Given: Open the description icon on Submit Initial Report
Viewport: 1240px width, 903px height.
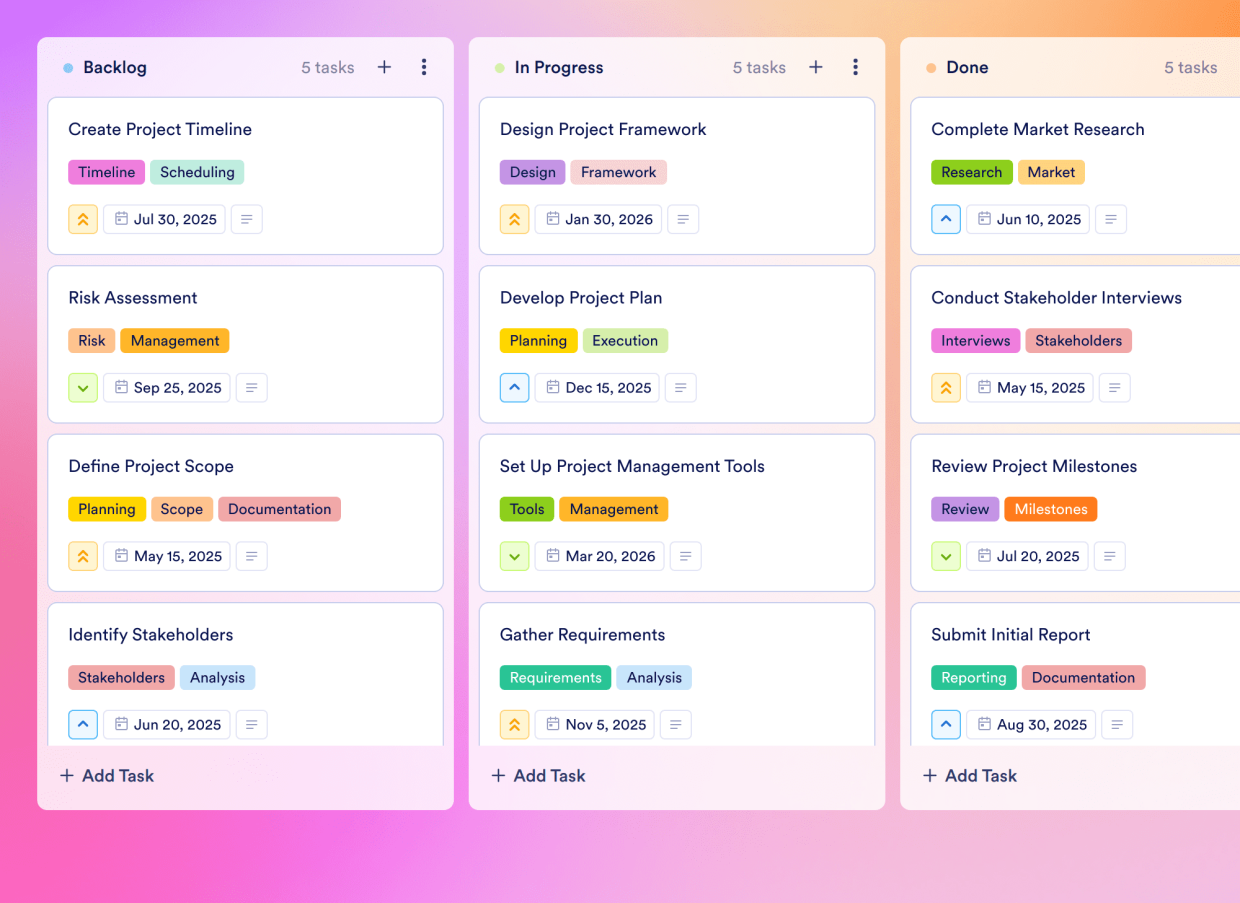Looking at the screenshot, I should click(1117, 724).
